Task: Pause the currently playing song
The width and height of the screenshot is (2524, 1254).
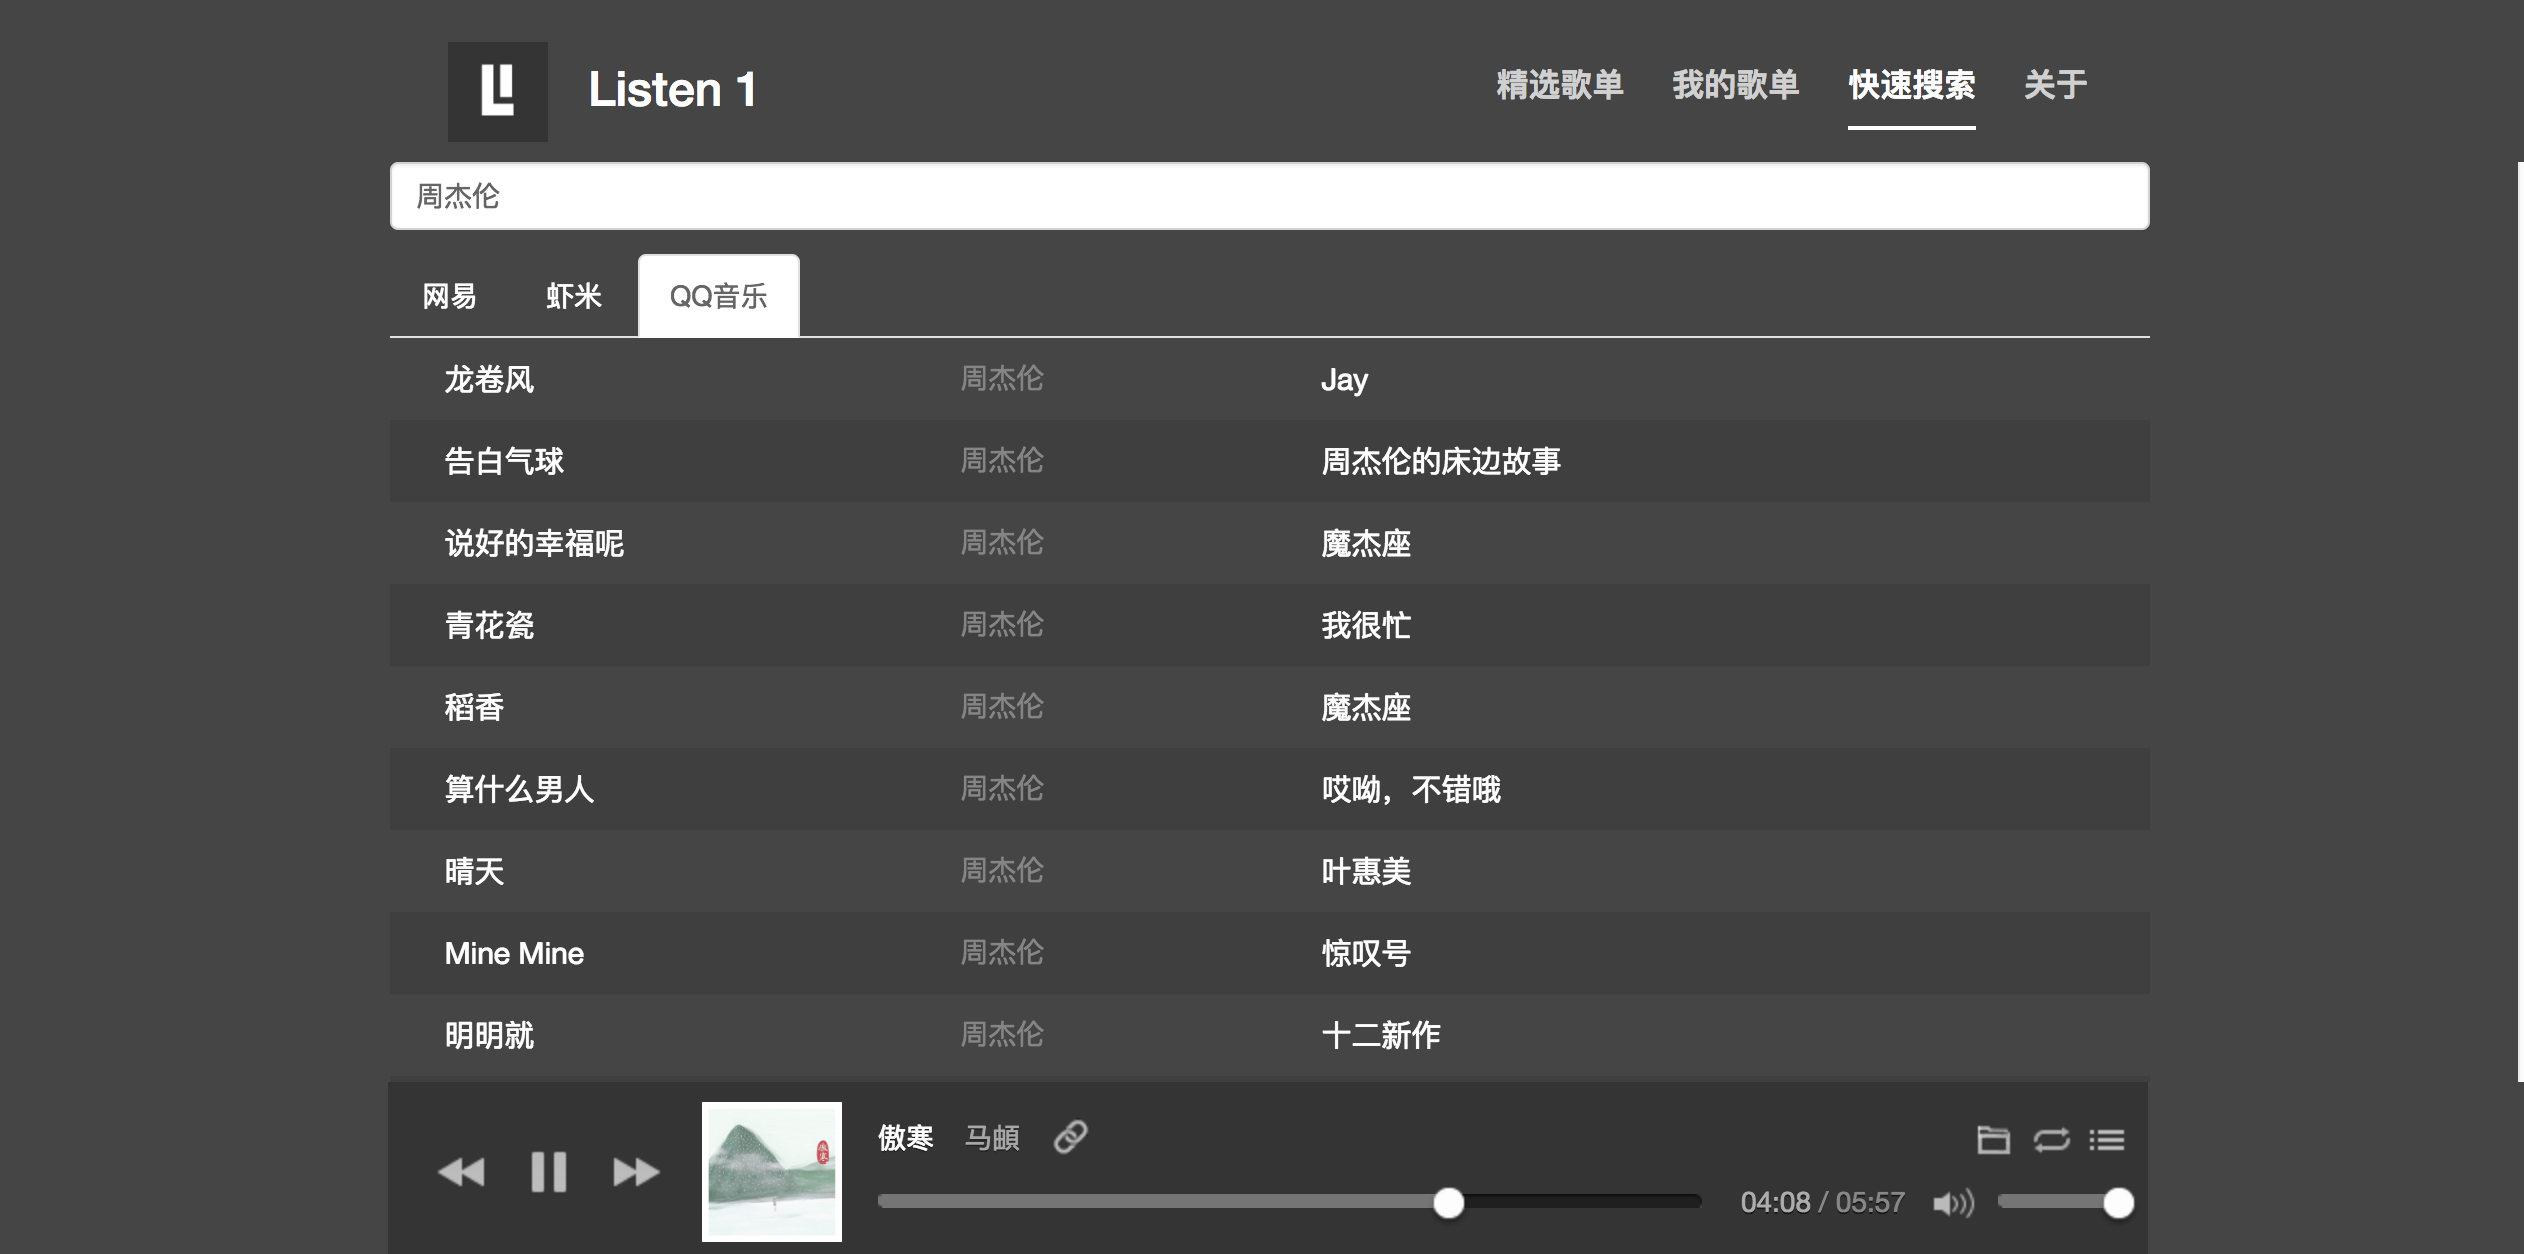Action: tap(549, 1172)
